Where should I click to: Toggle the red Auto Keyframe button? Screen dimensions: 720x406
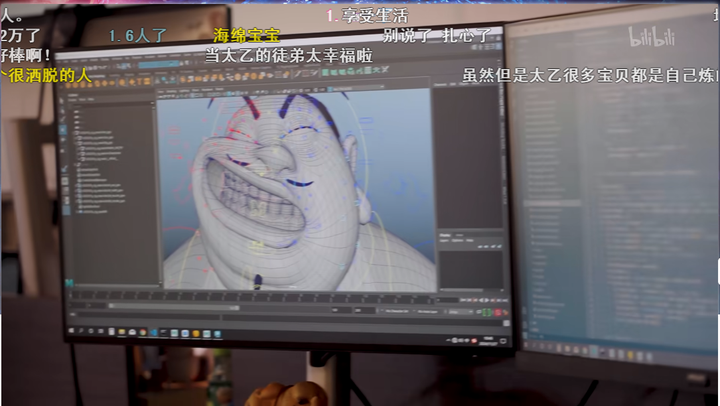point(497,312)
